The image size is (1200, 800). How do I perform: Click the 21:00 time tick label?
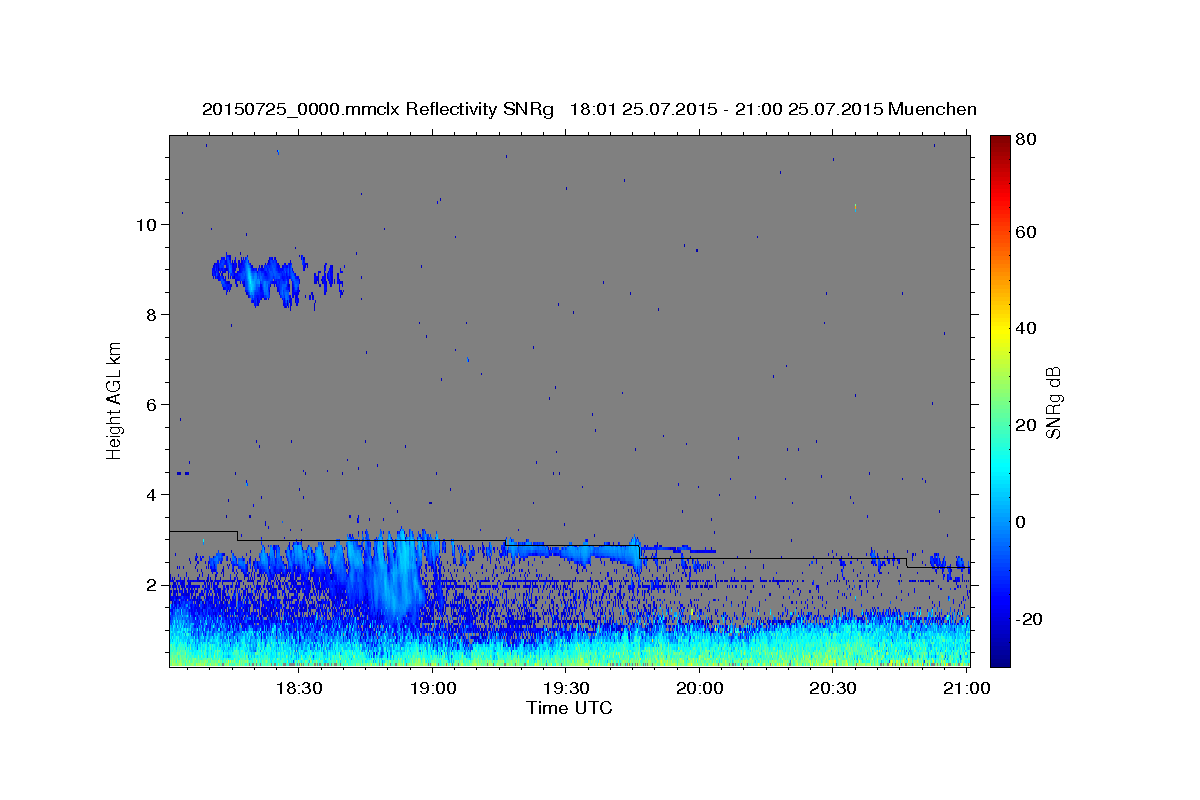(x=966, y=688)
